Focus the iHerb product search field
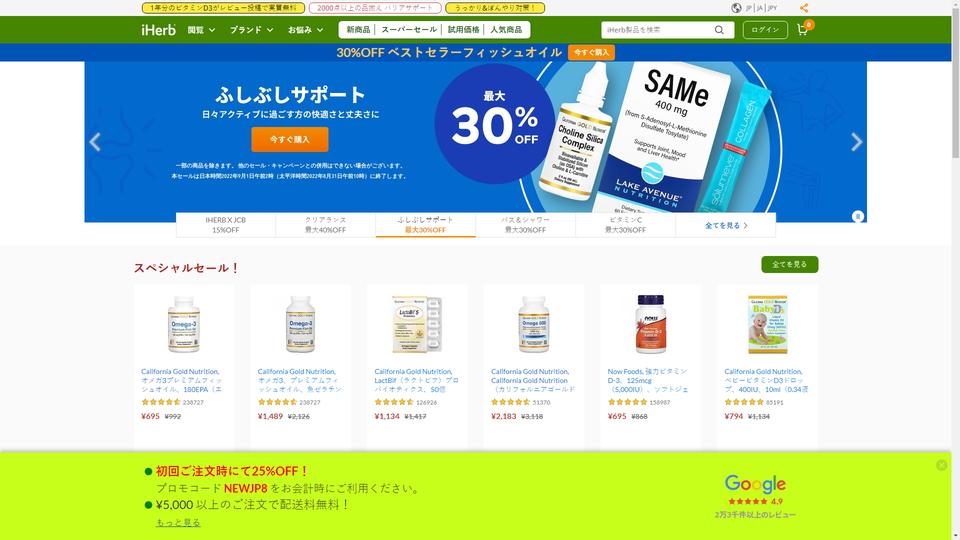This screenshot has width=960, height=540. pyautogui.click(x=658, y=29)
